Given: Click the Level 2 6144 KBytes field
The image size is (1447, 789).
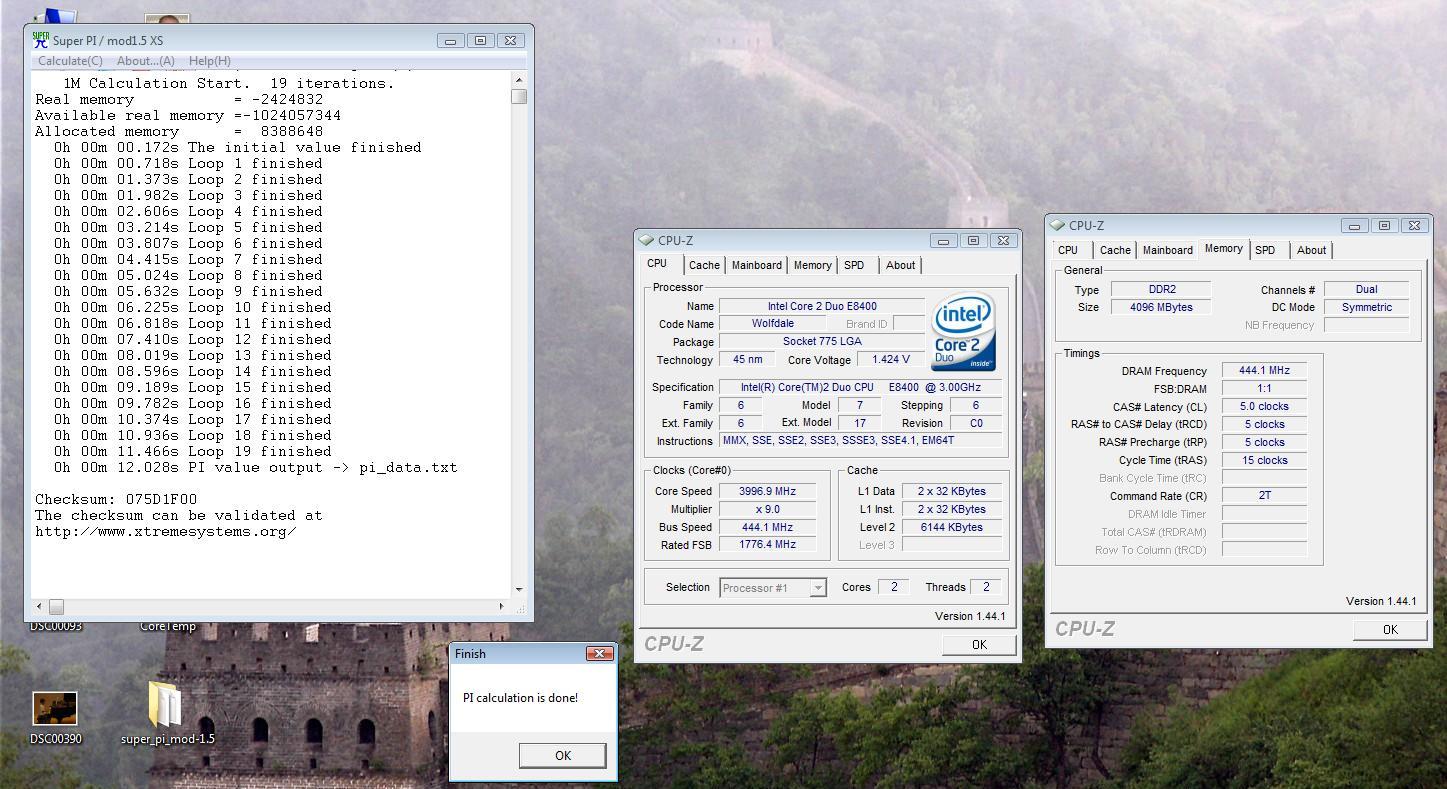Looking at the screenshot, I should pos(952,527).
